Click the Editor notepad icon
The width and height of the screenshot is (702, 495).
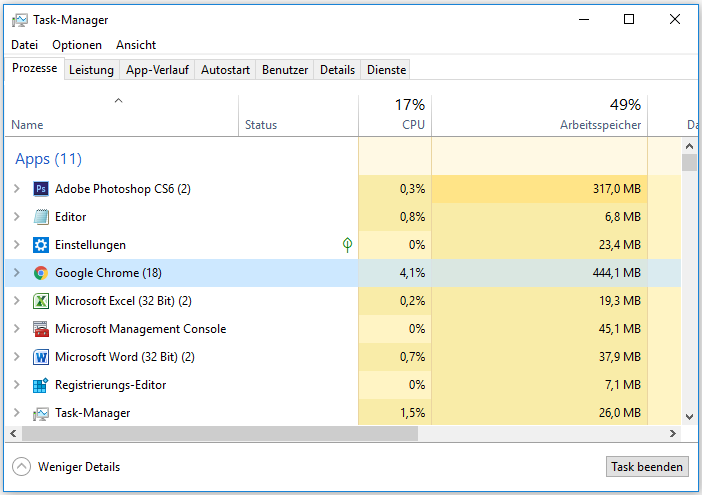(41, 217)
